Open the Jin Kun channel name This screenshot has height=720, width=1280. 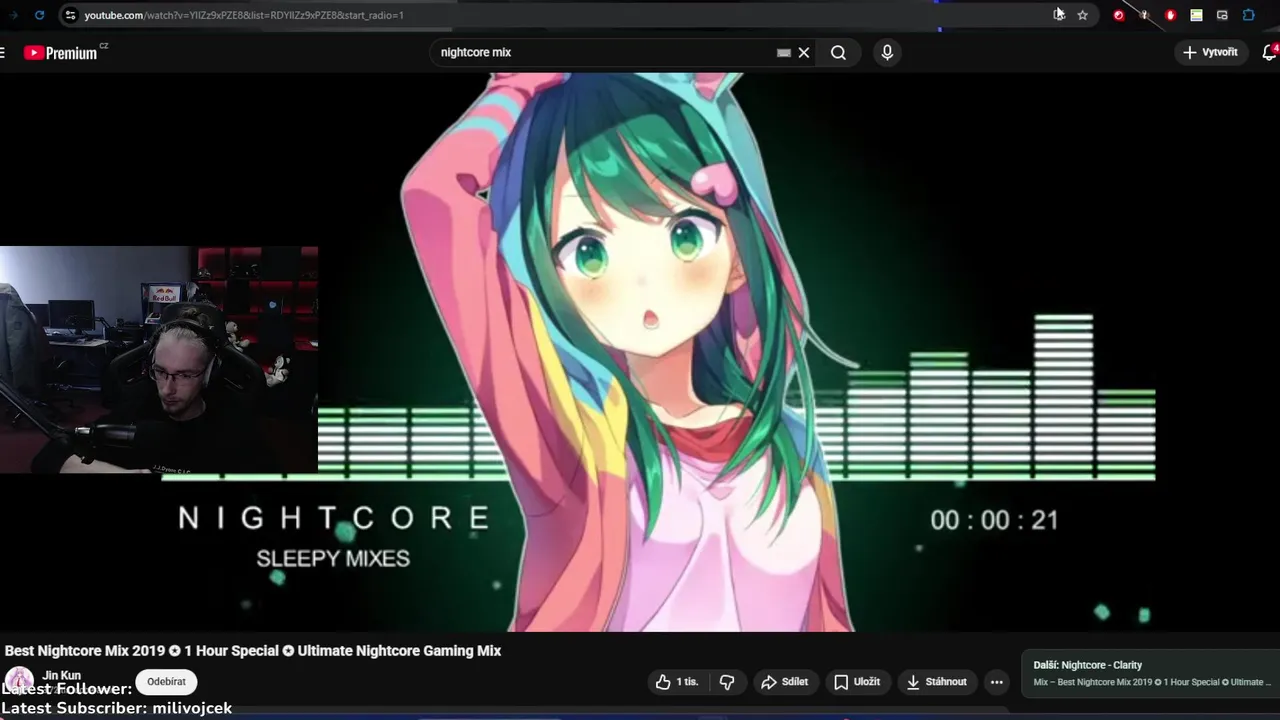pos(61,675)
